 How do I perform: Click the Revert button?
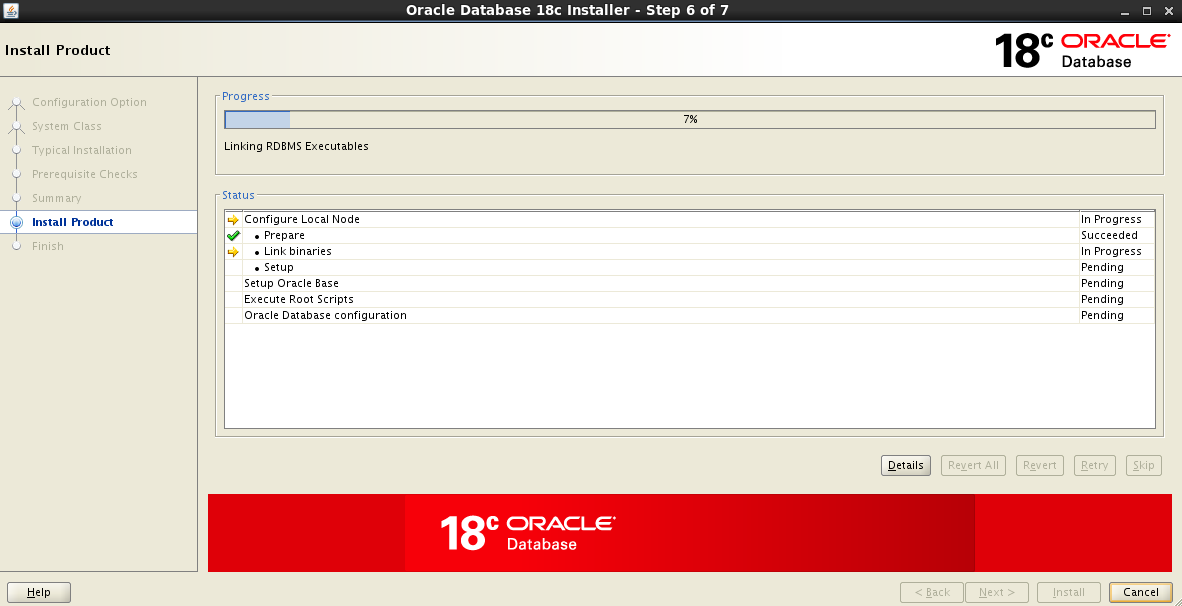[x=1040, y=465]
